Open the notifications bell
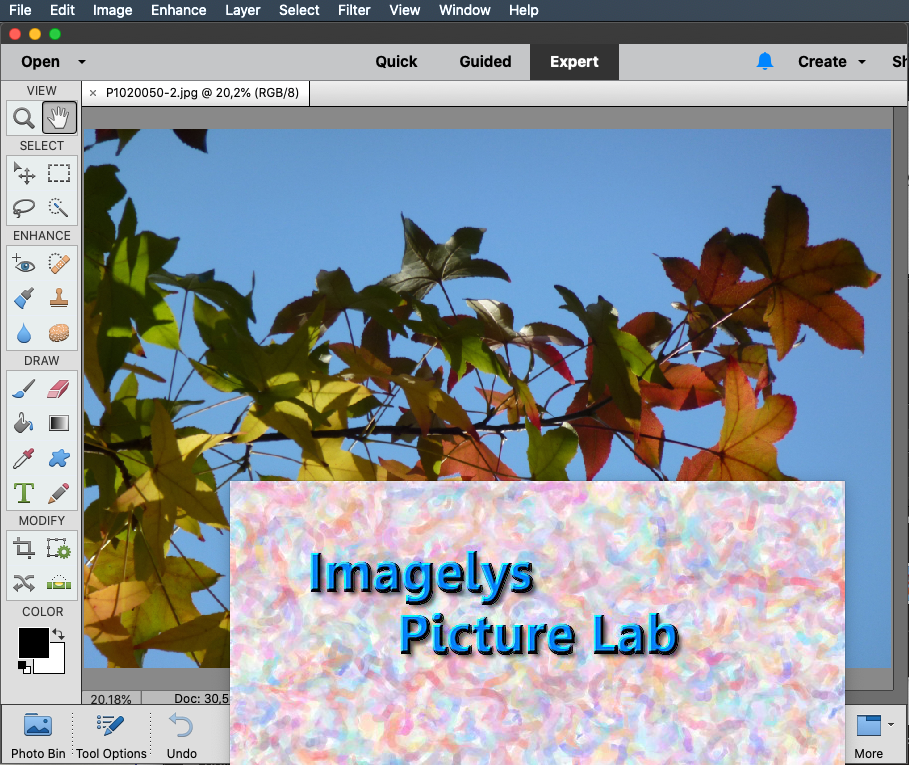 765,61
